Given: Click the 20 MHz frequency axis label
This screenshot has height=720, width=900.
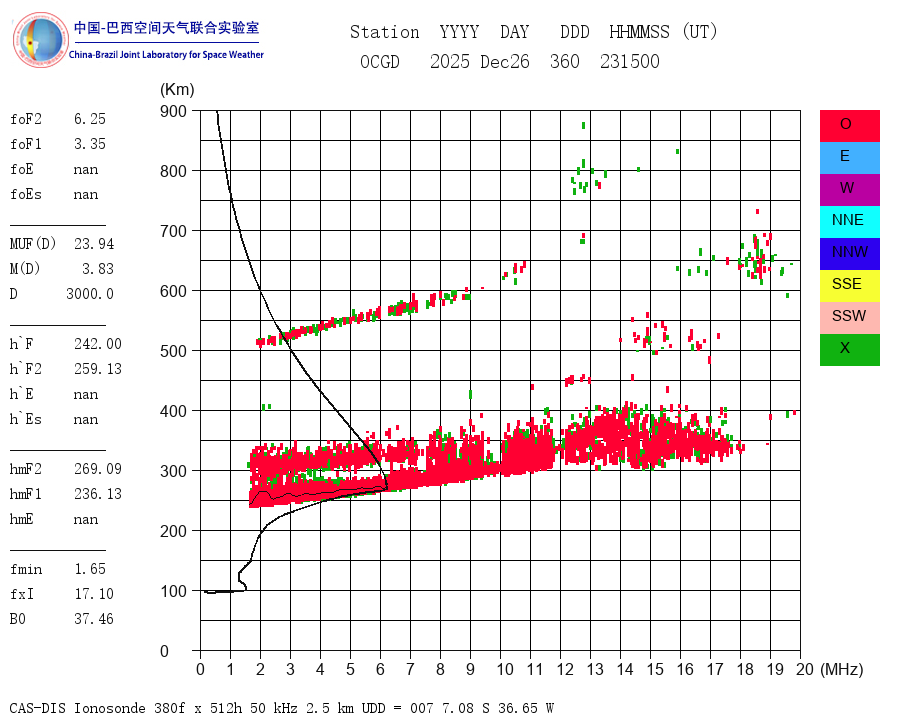Looking at the screenshot, I should 805,669.
